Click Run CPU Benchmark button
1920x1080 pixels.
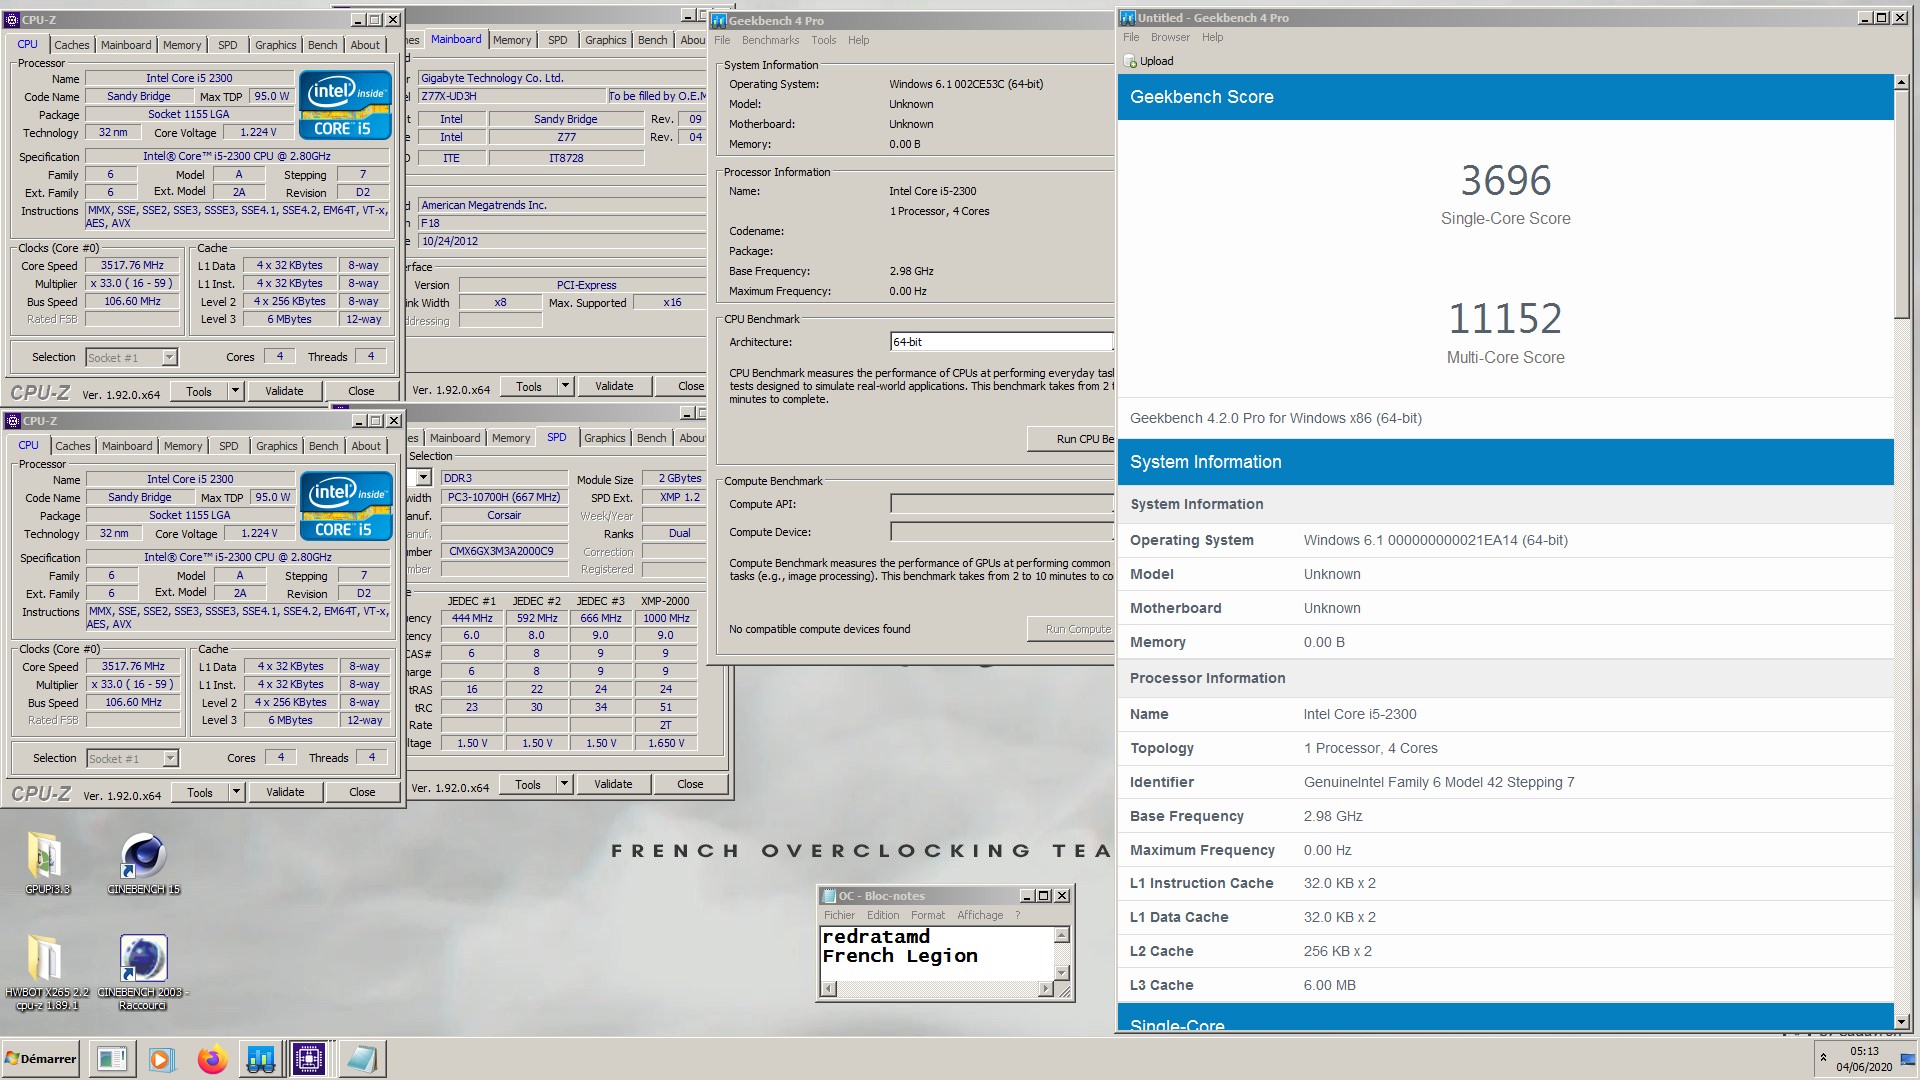[x=1071, y=439]
